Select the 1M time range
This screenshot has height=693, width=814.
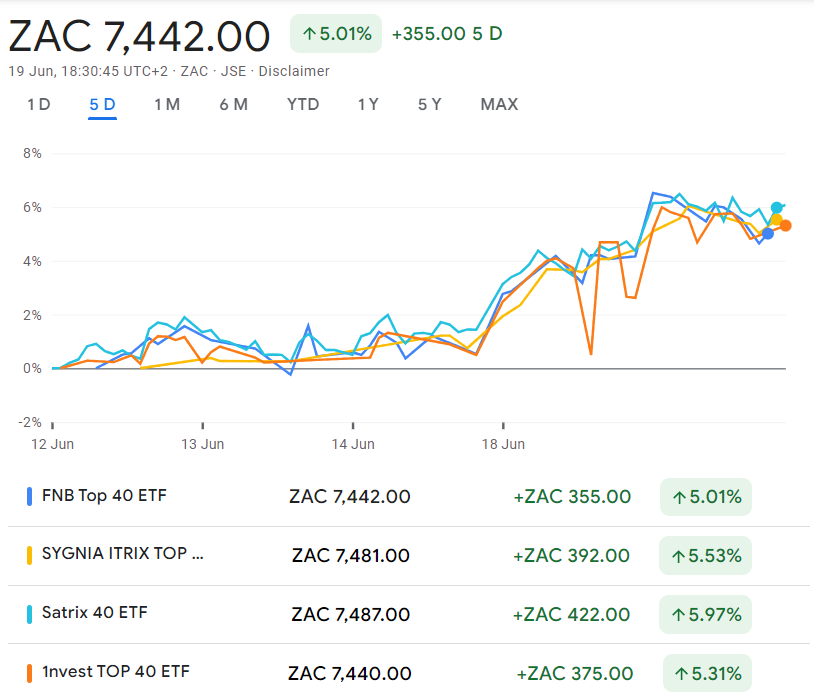point(167,104)
